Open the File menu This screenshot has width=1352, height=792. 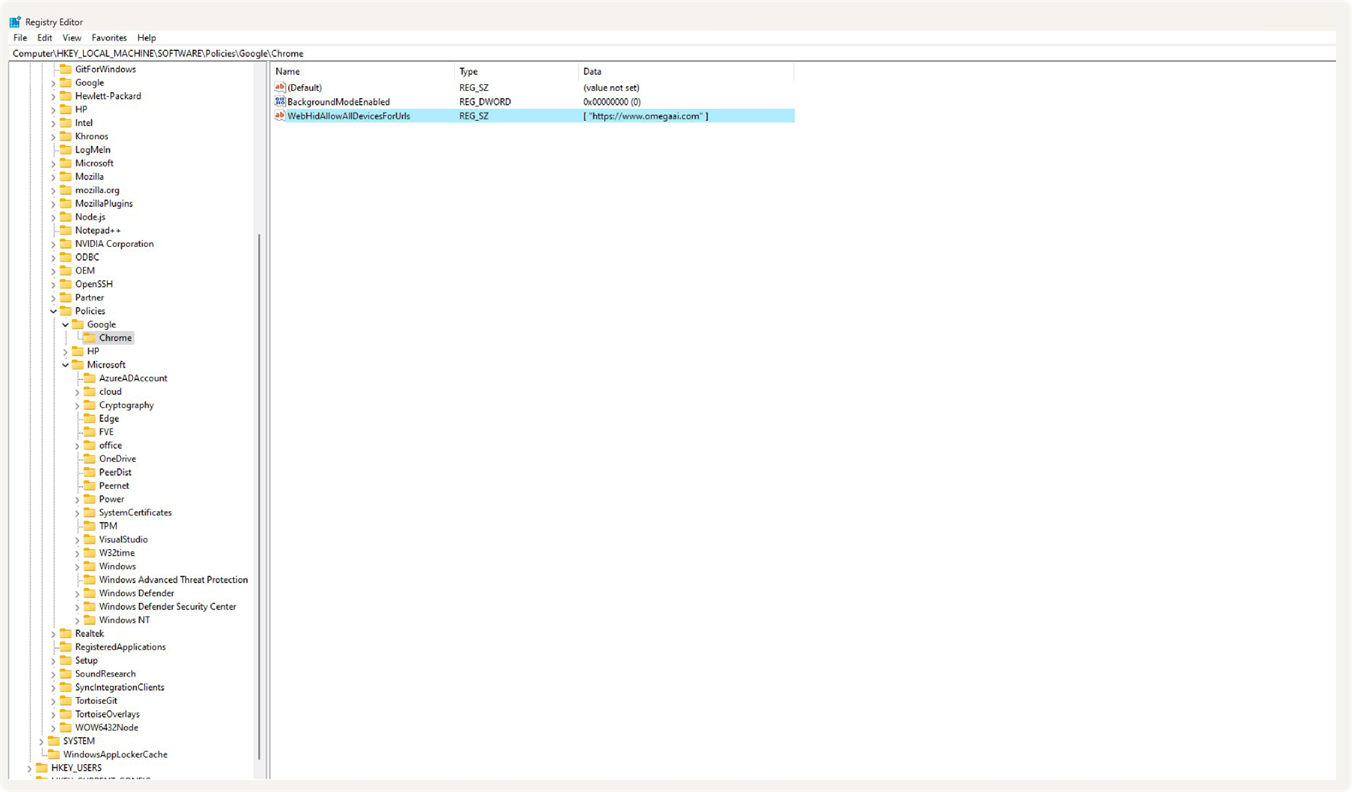(x=20, y=38)
